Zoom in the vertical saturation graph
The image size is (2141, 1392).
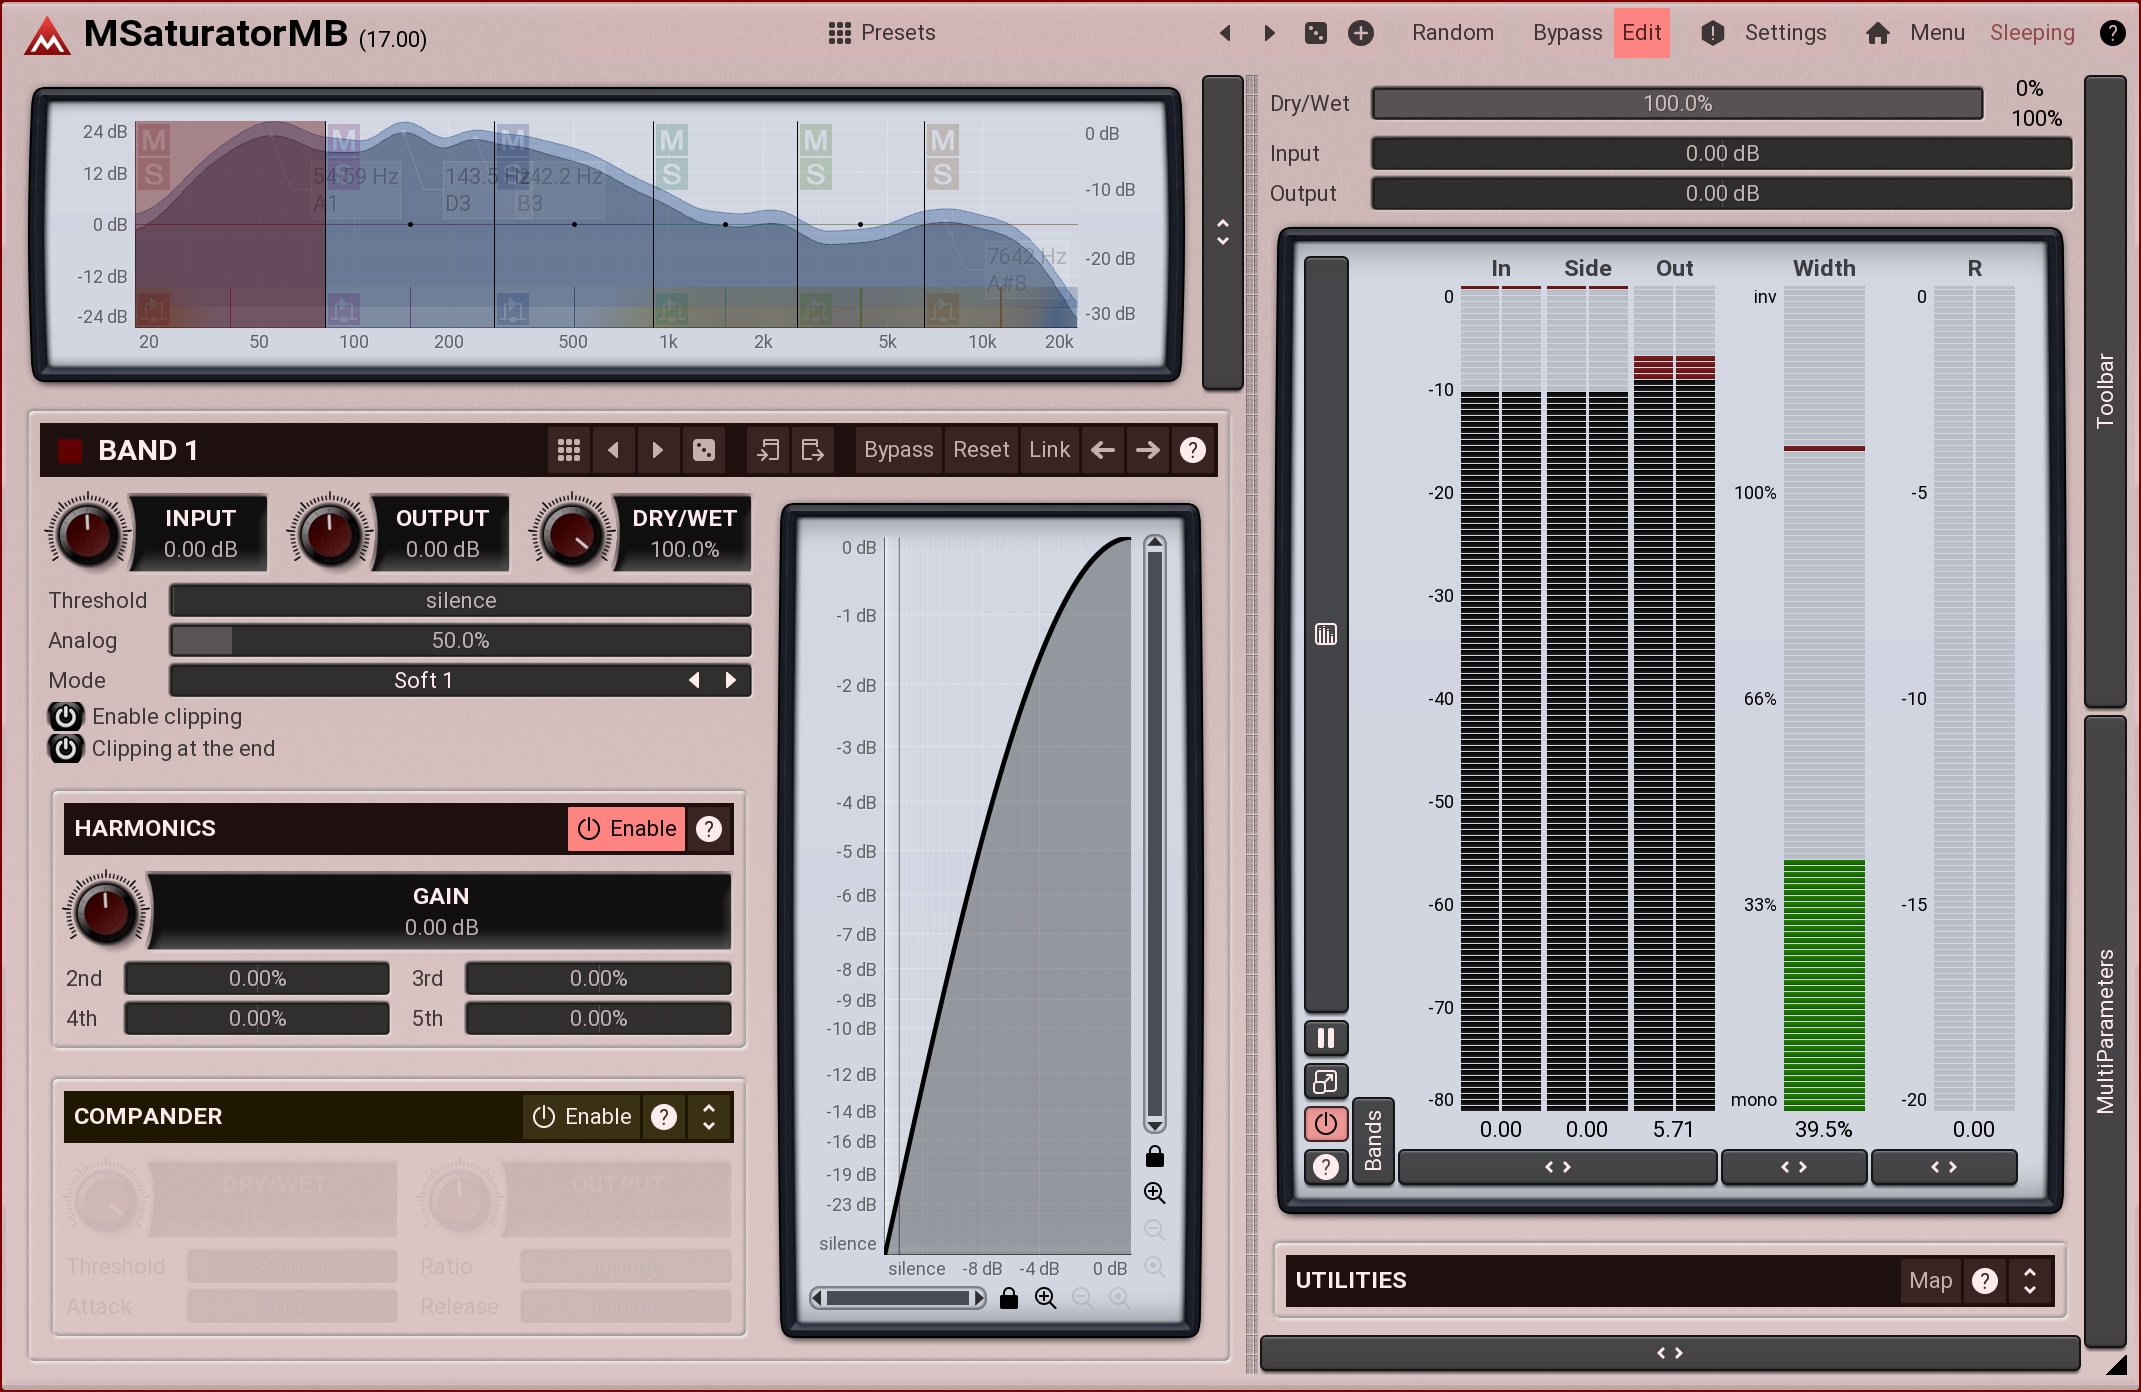1154,1192
